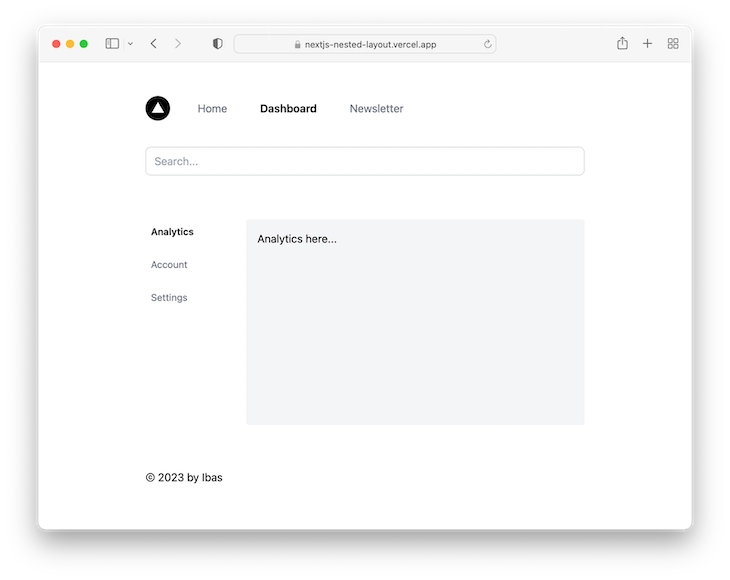Open the privacy shield icon

coord(217,44)
